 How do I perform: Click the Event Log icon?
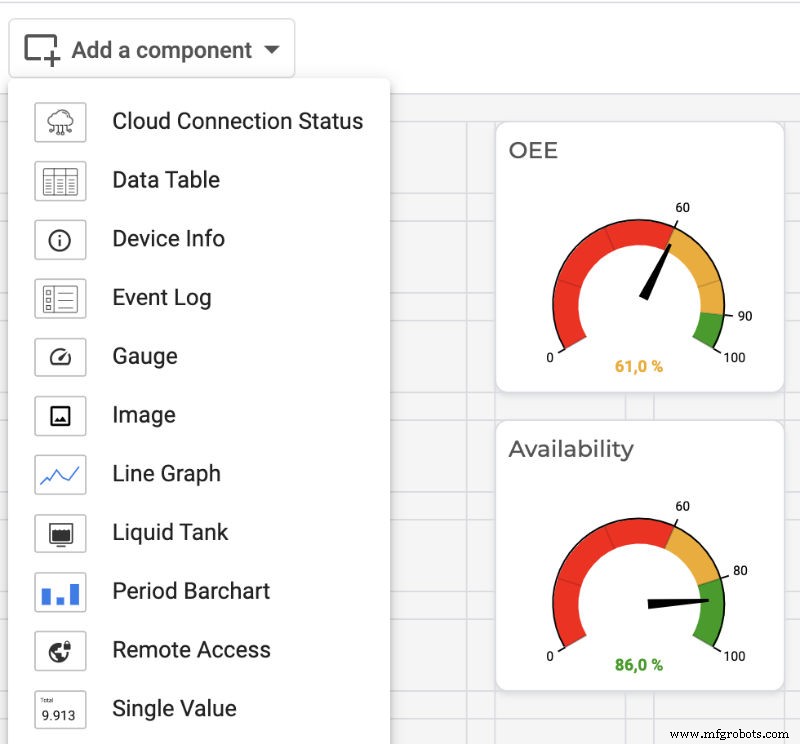[x=60, y=298]
